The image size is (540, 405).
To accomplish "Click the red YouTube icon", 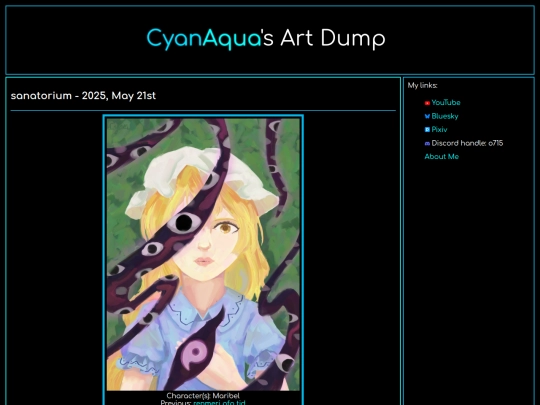I will coord(427,103).
